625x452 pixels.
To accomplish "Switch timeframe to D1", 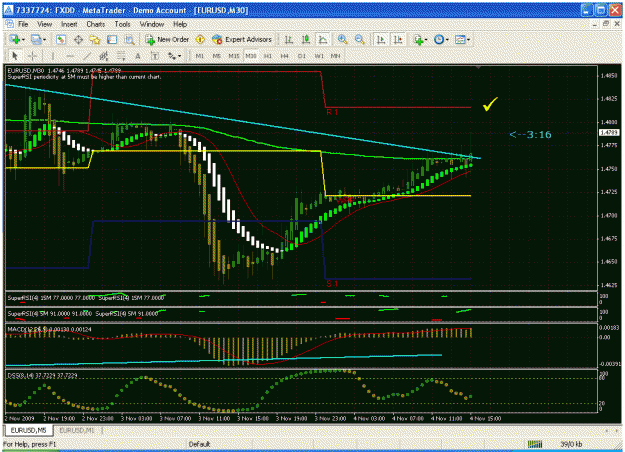I will (x=302, y=56).
